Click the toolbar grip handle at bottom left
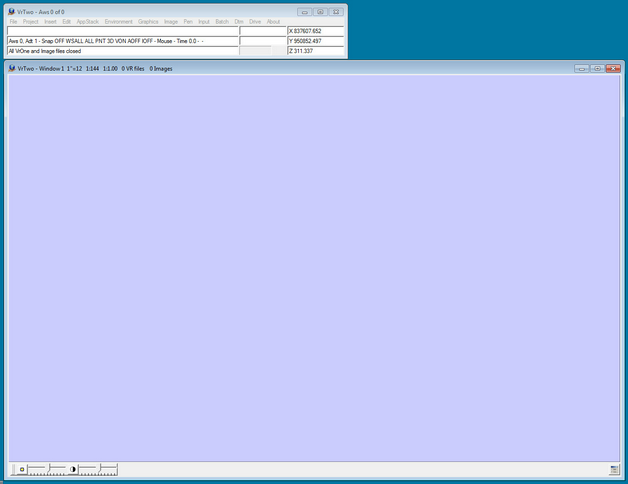Viewport: 628px width, 484px height. tap(13, 469)
